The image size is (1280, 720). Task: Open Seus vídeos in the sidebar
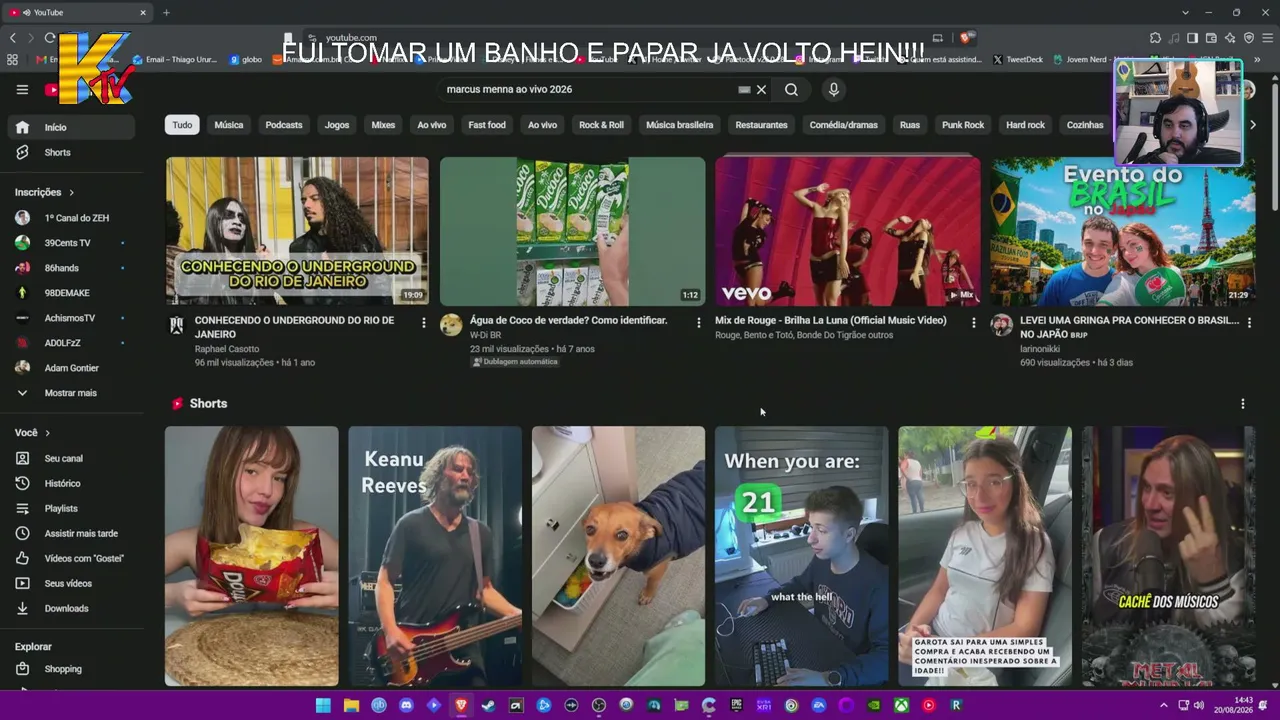70,583
